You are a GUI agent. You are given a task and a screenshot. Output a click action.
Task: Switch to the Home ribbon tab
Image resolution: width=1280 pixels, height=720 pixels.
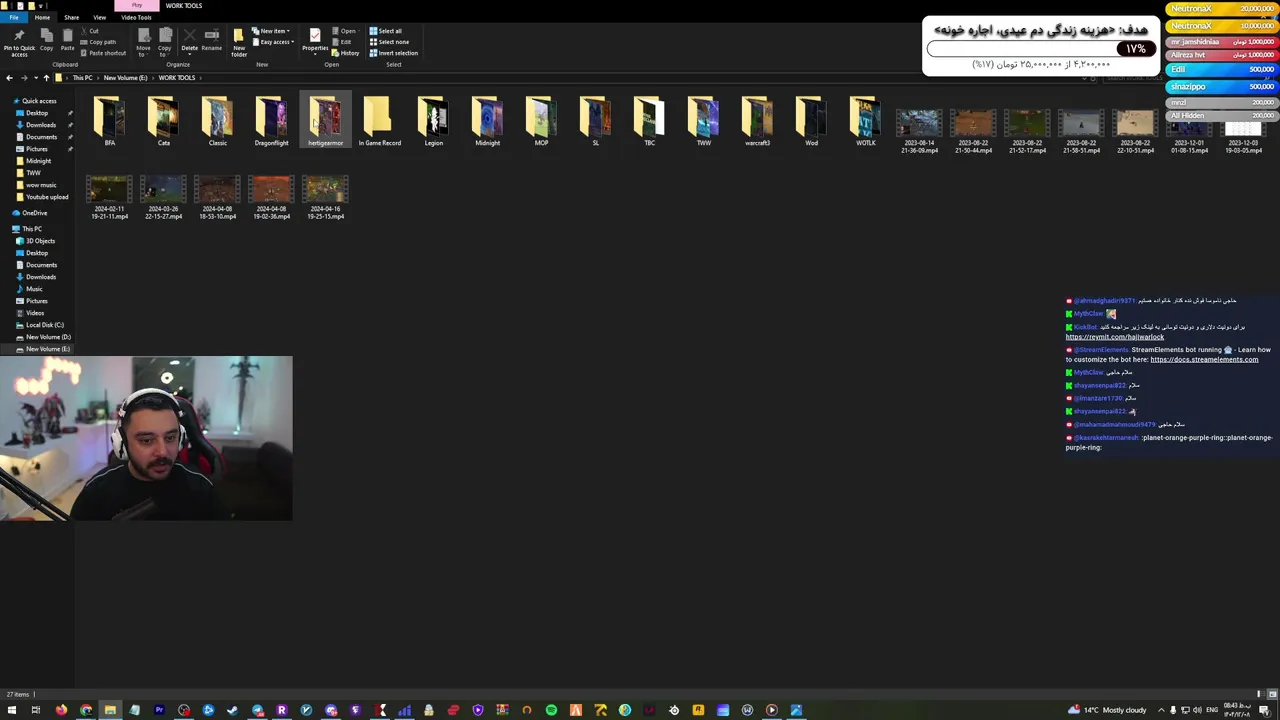42,17
